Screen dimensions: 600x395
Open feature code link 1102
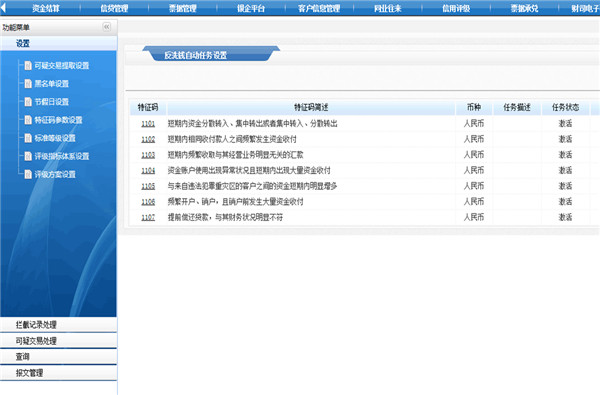click(x=148, y=139)
